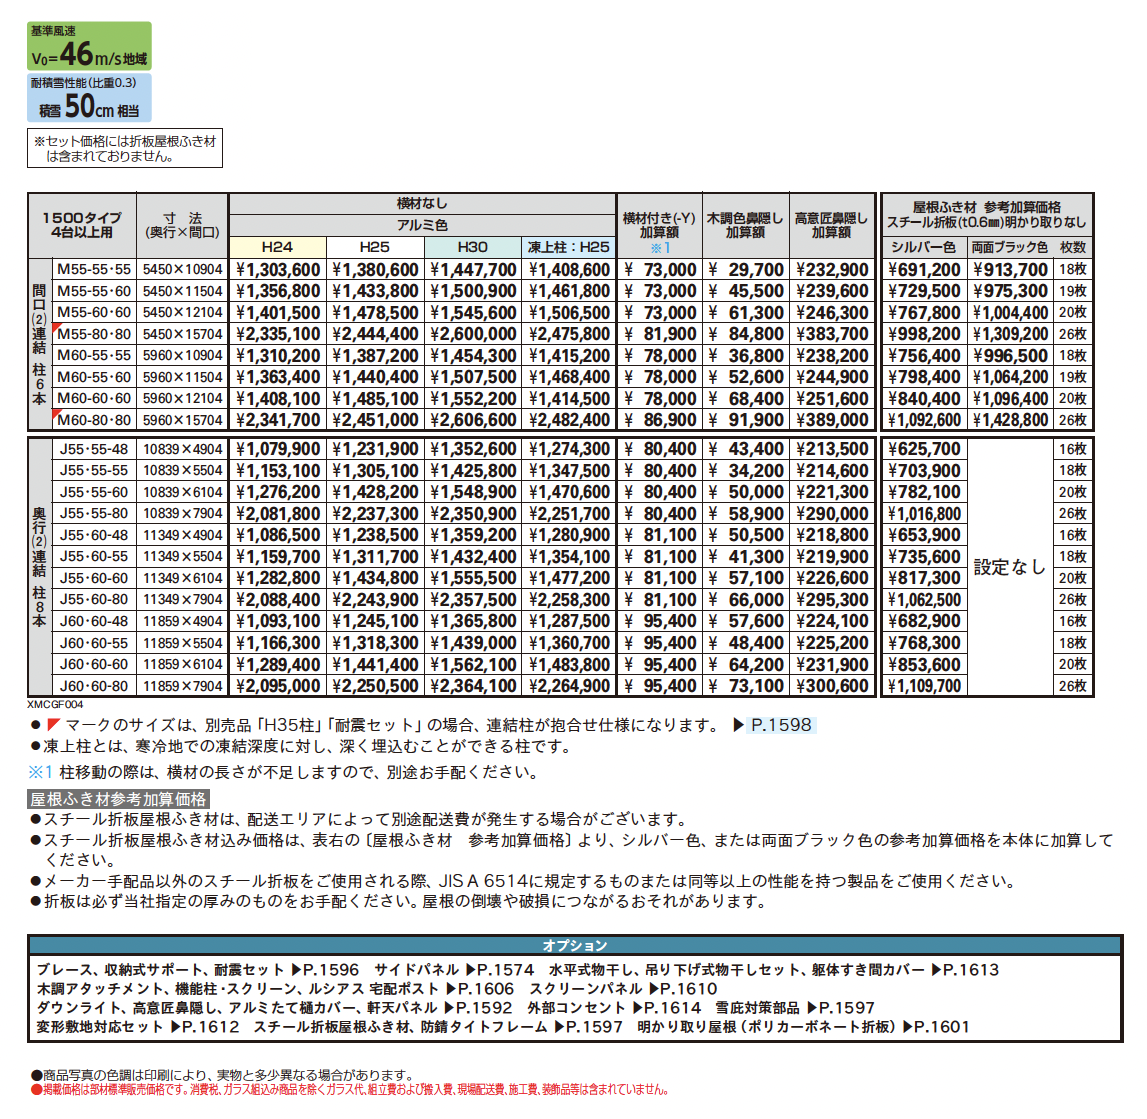Select the H30 column header

click(x=473, y=247)
